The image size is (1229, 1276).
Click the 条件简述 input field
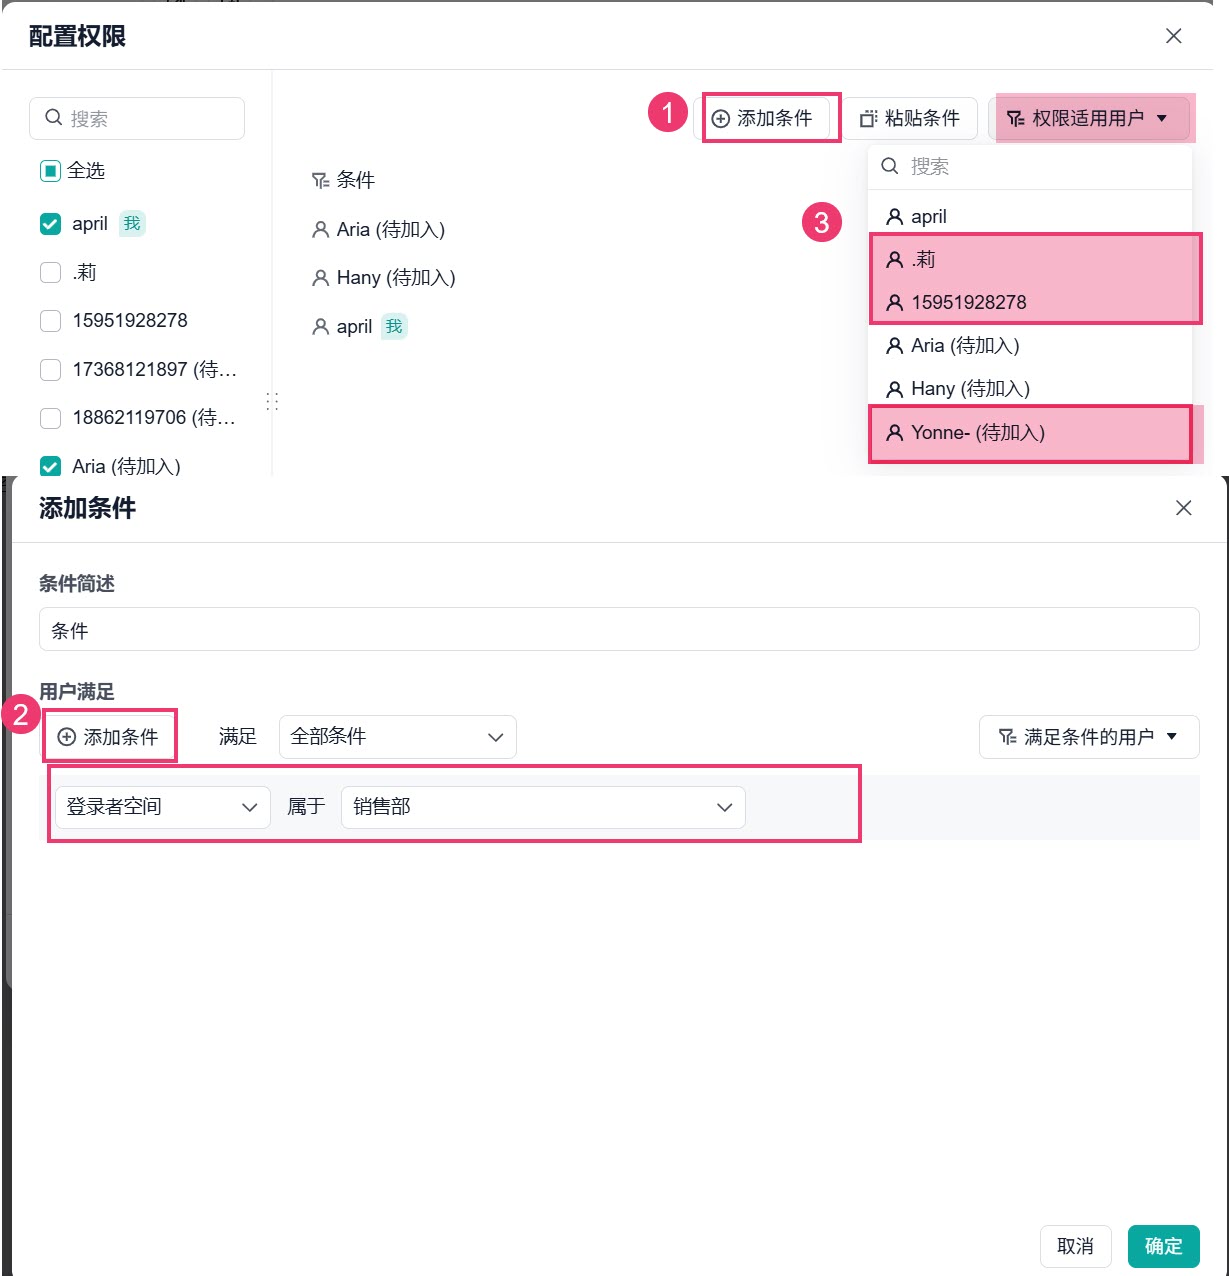tap(619, 630)
